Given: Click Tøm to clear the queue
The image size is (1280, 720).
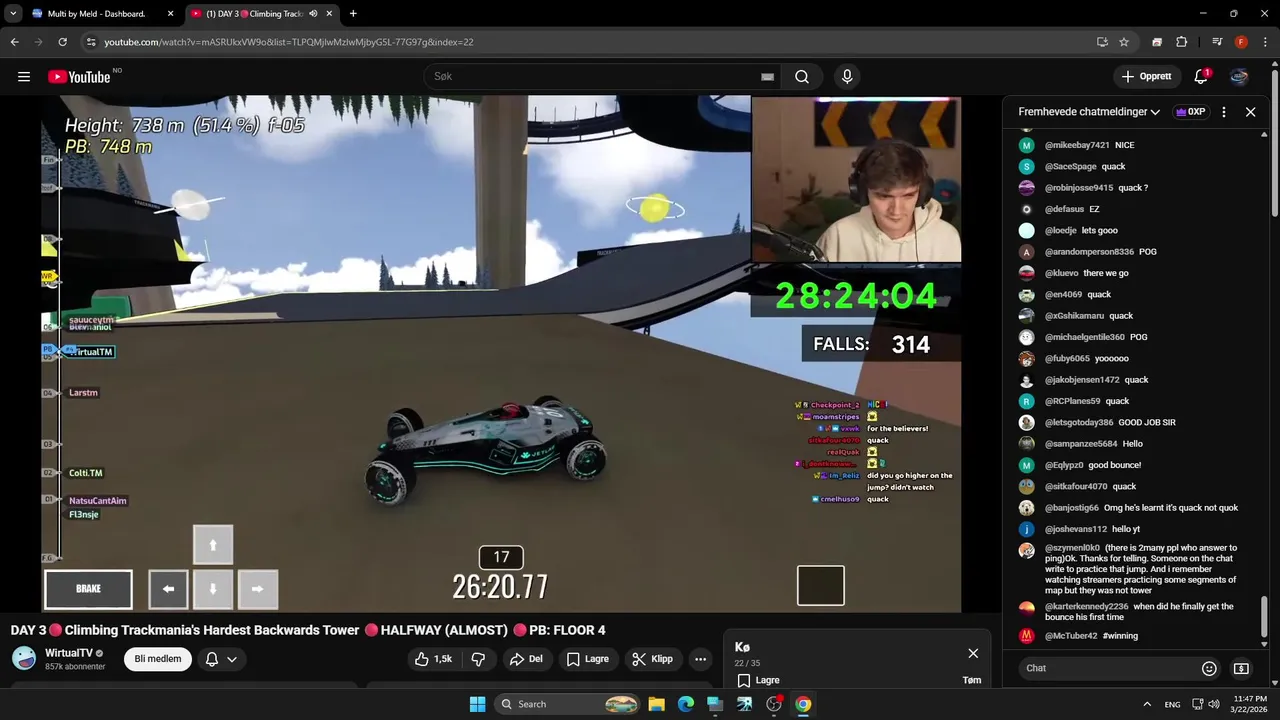Looking at the screenshot, I should coord(971,680).
